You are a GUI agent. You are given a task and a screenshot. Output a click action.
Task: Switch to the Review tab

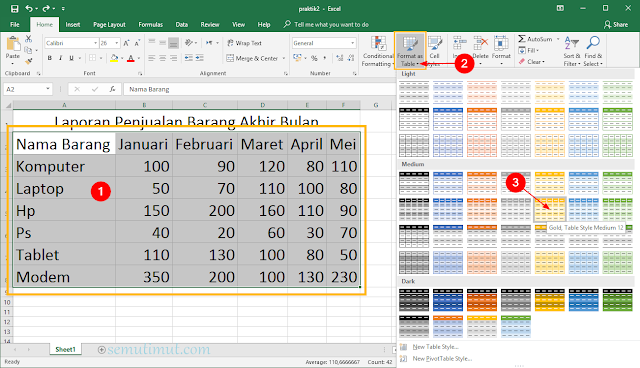tap(210, 24)
